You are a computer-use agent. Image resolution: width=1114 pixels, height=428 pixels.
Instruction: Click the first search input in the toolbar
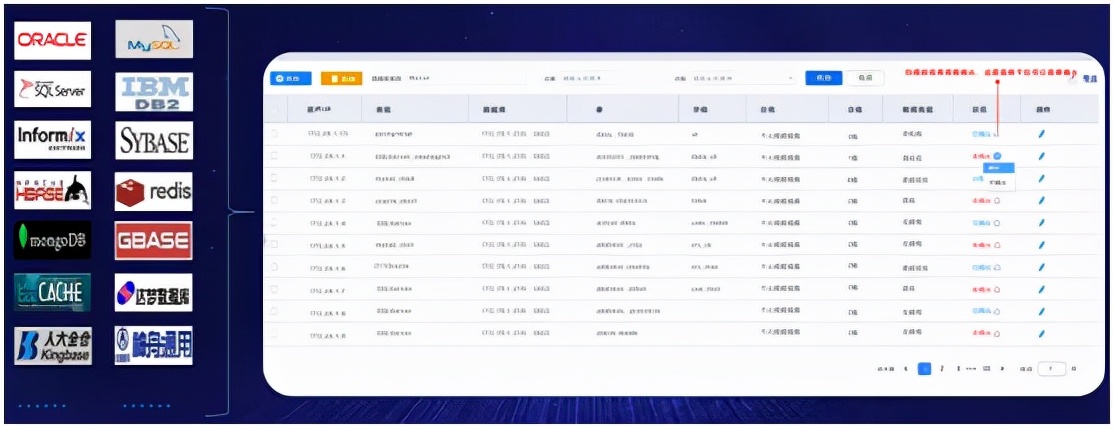click(465, 78)
